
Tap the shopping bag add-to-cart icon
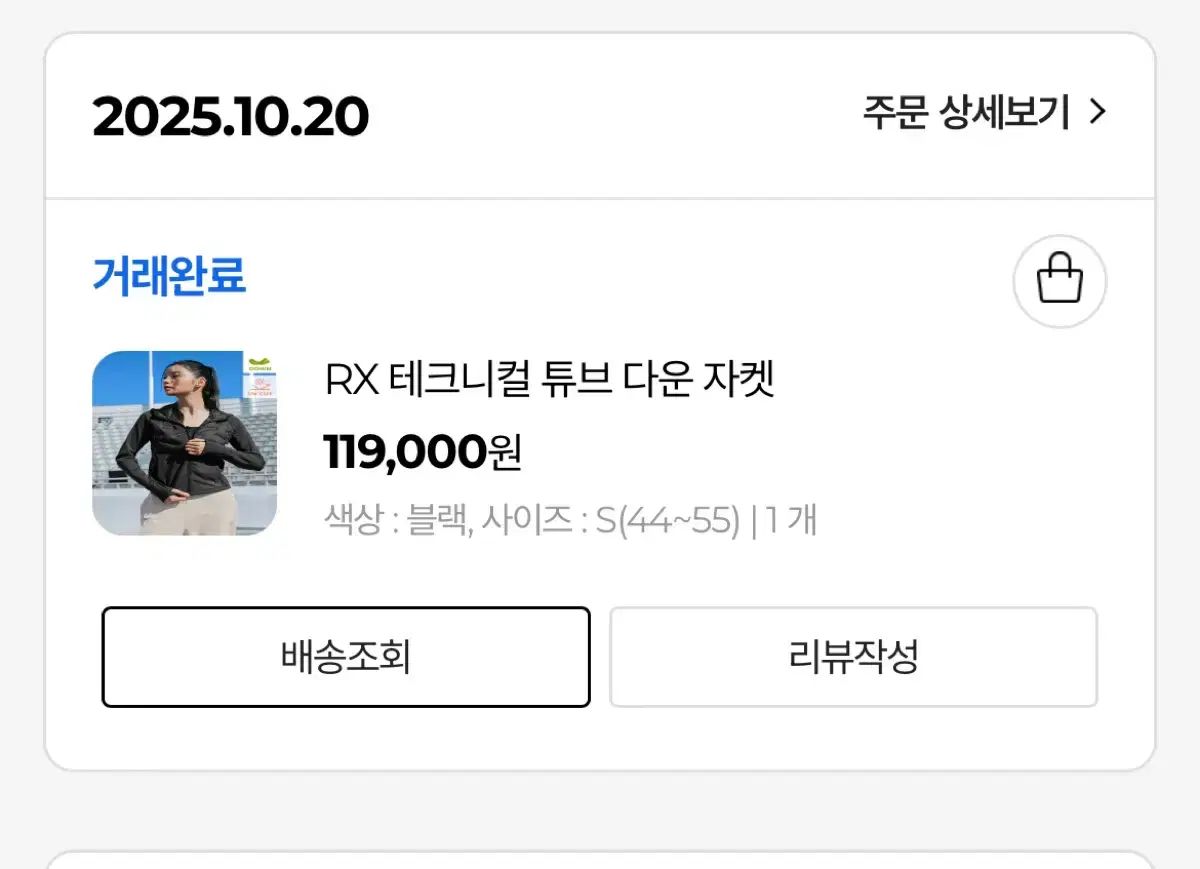(1059, 281)
